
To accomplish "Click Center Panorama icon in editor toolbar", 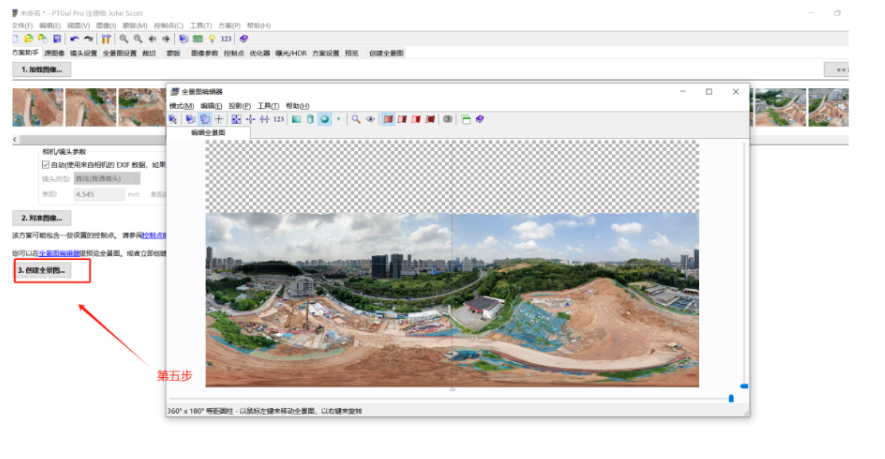I will [250, 119].
